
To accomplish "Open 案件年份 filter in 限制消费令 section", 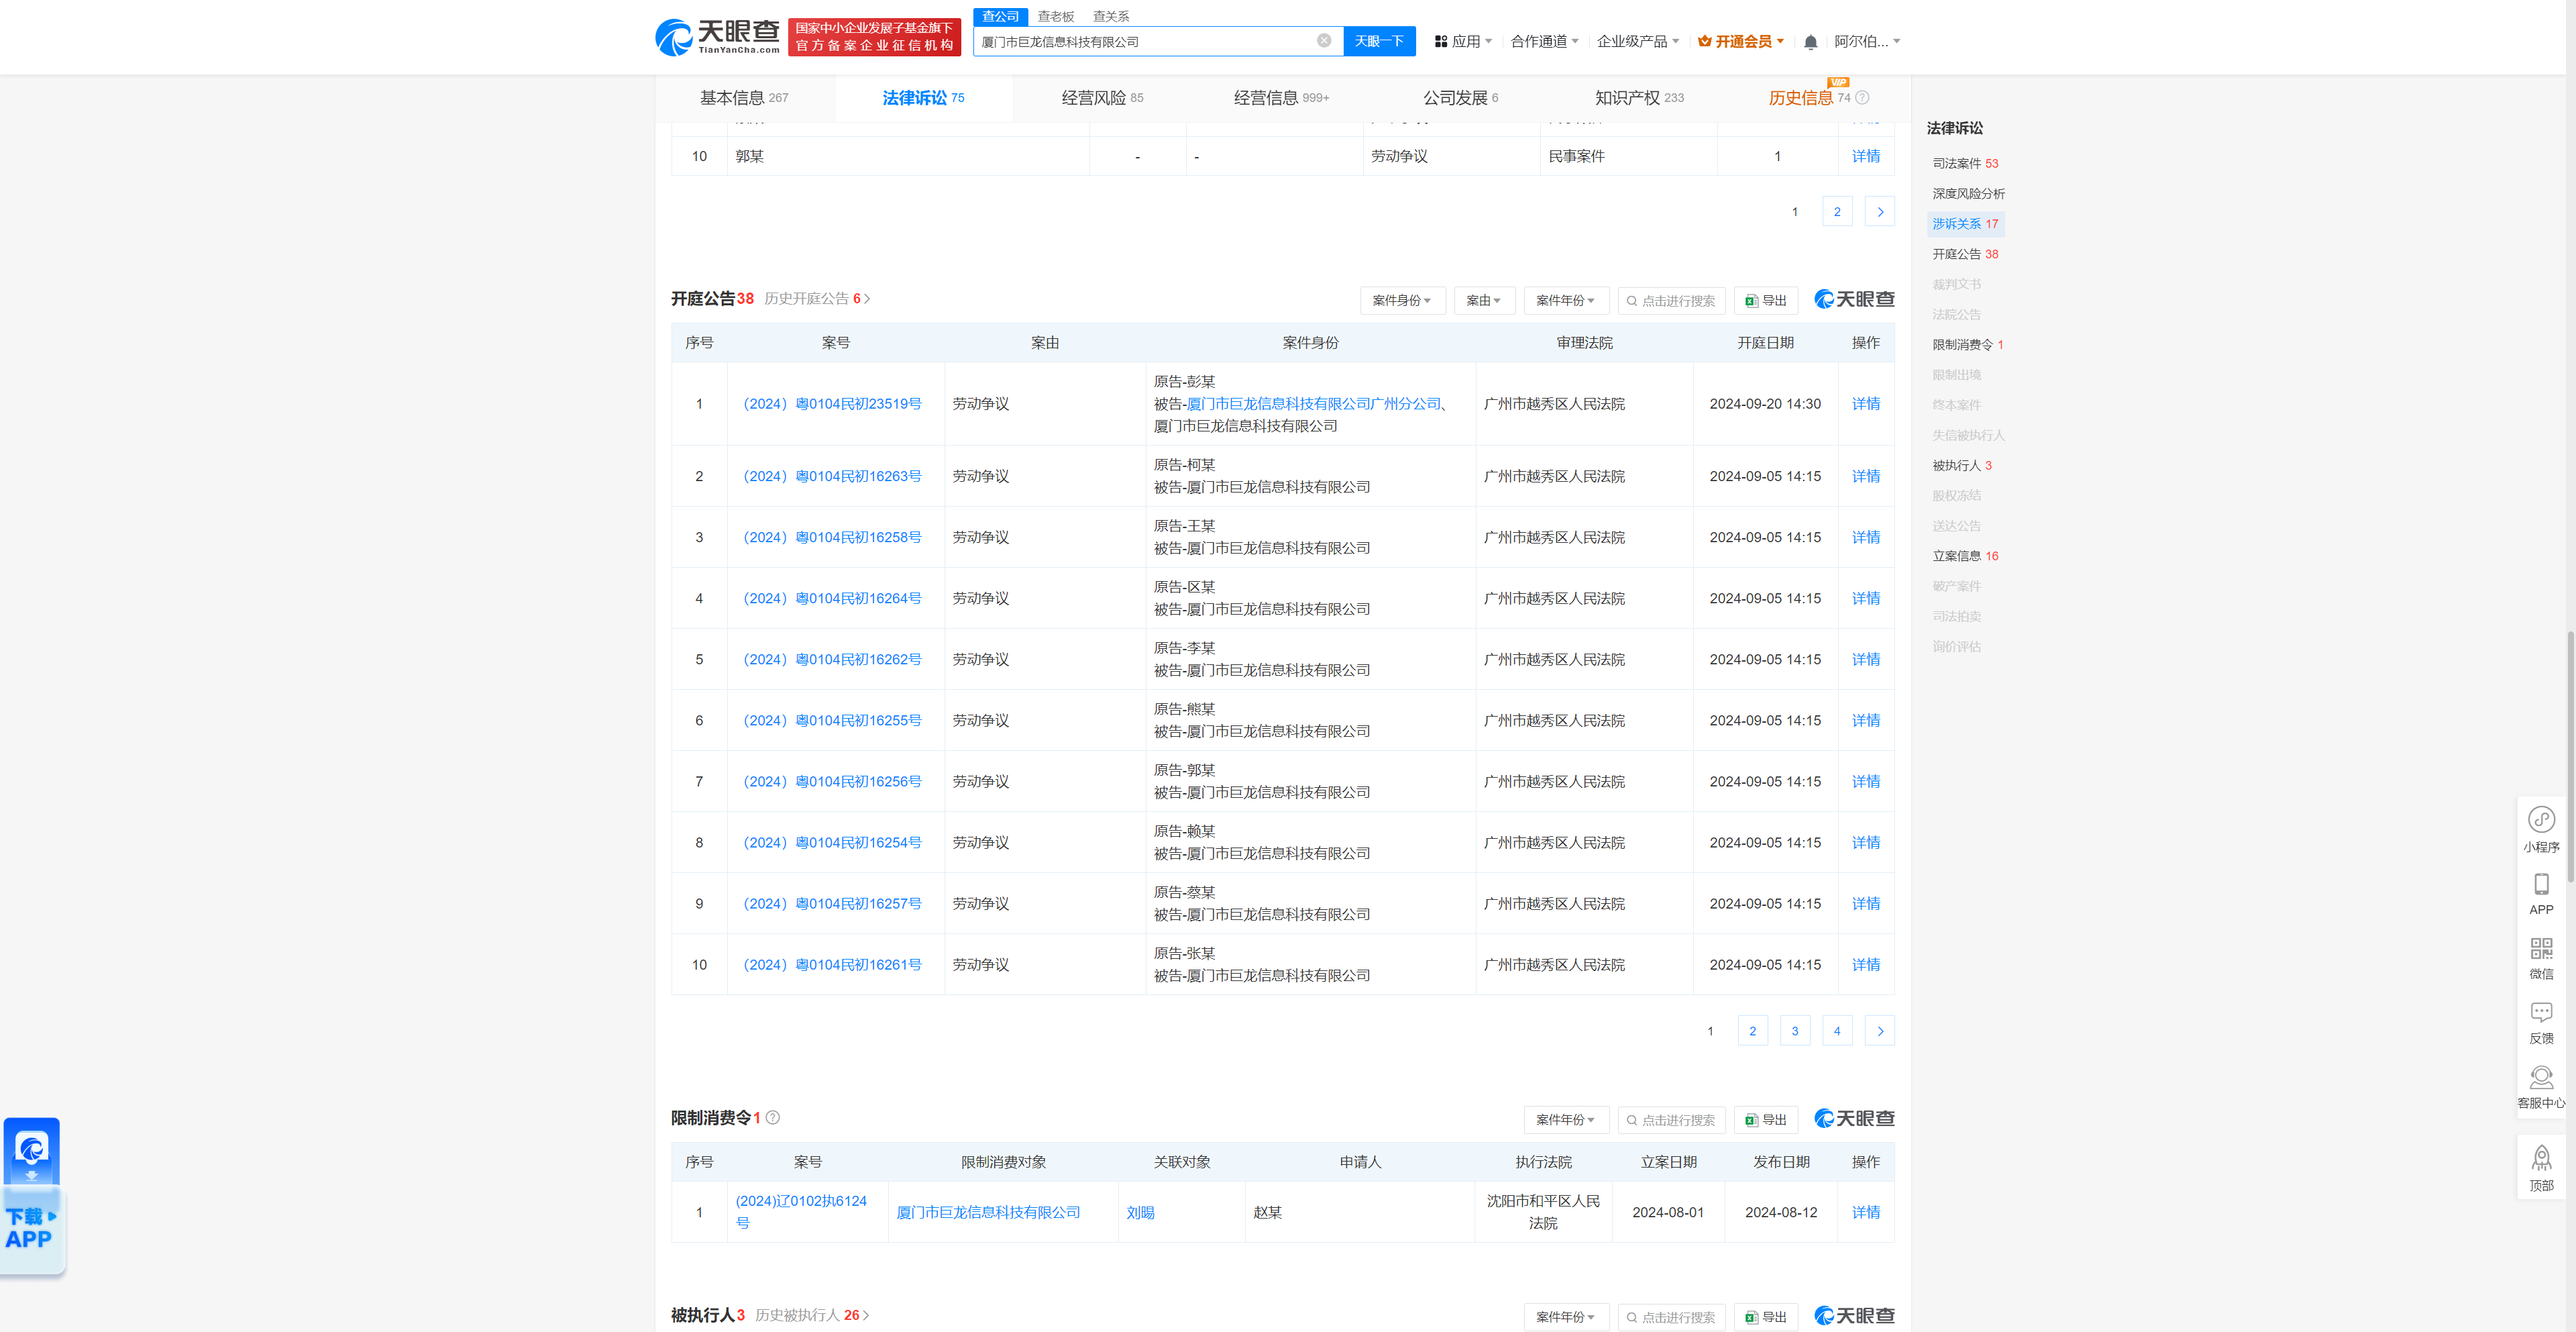I will pyautogui.click(x=1566, y=1119).
